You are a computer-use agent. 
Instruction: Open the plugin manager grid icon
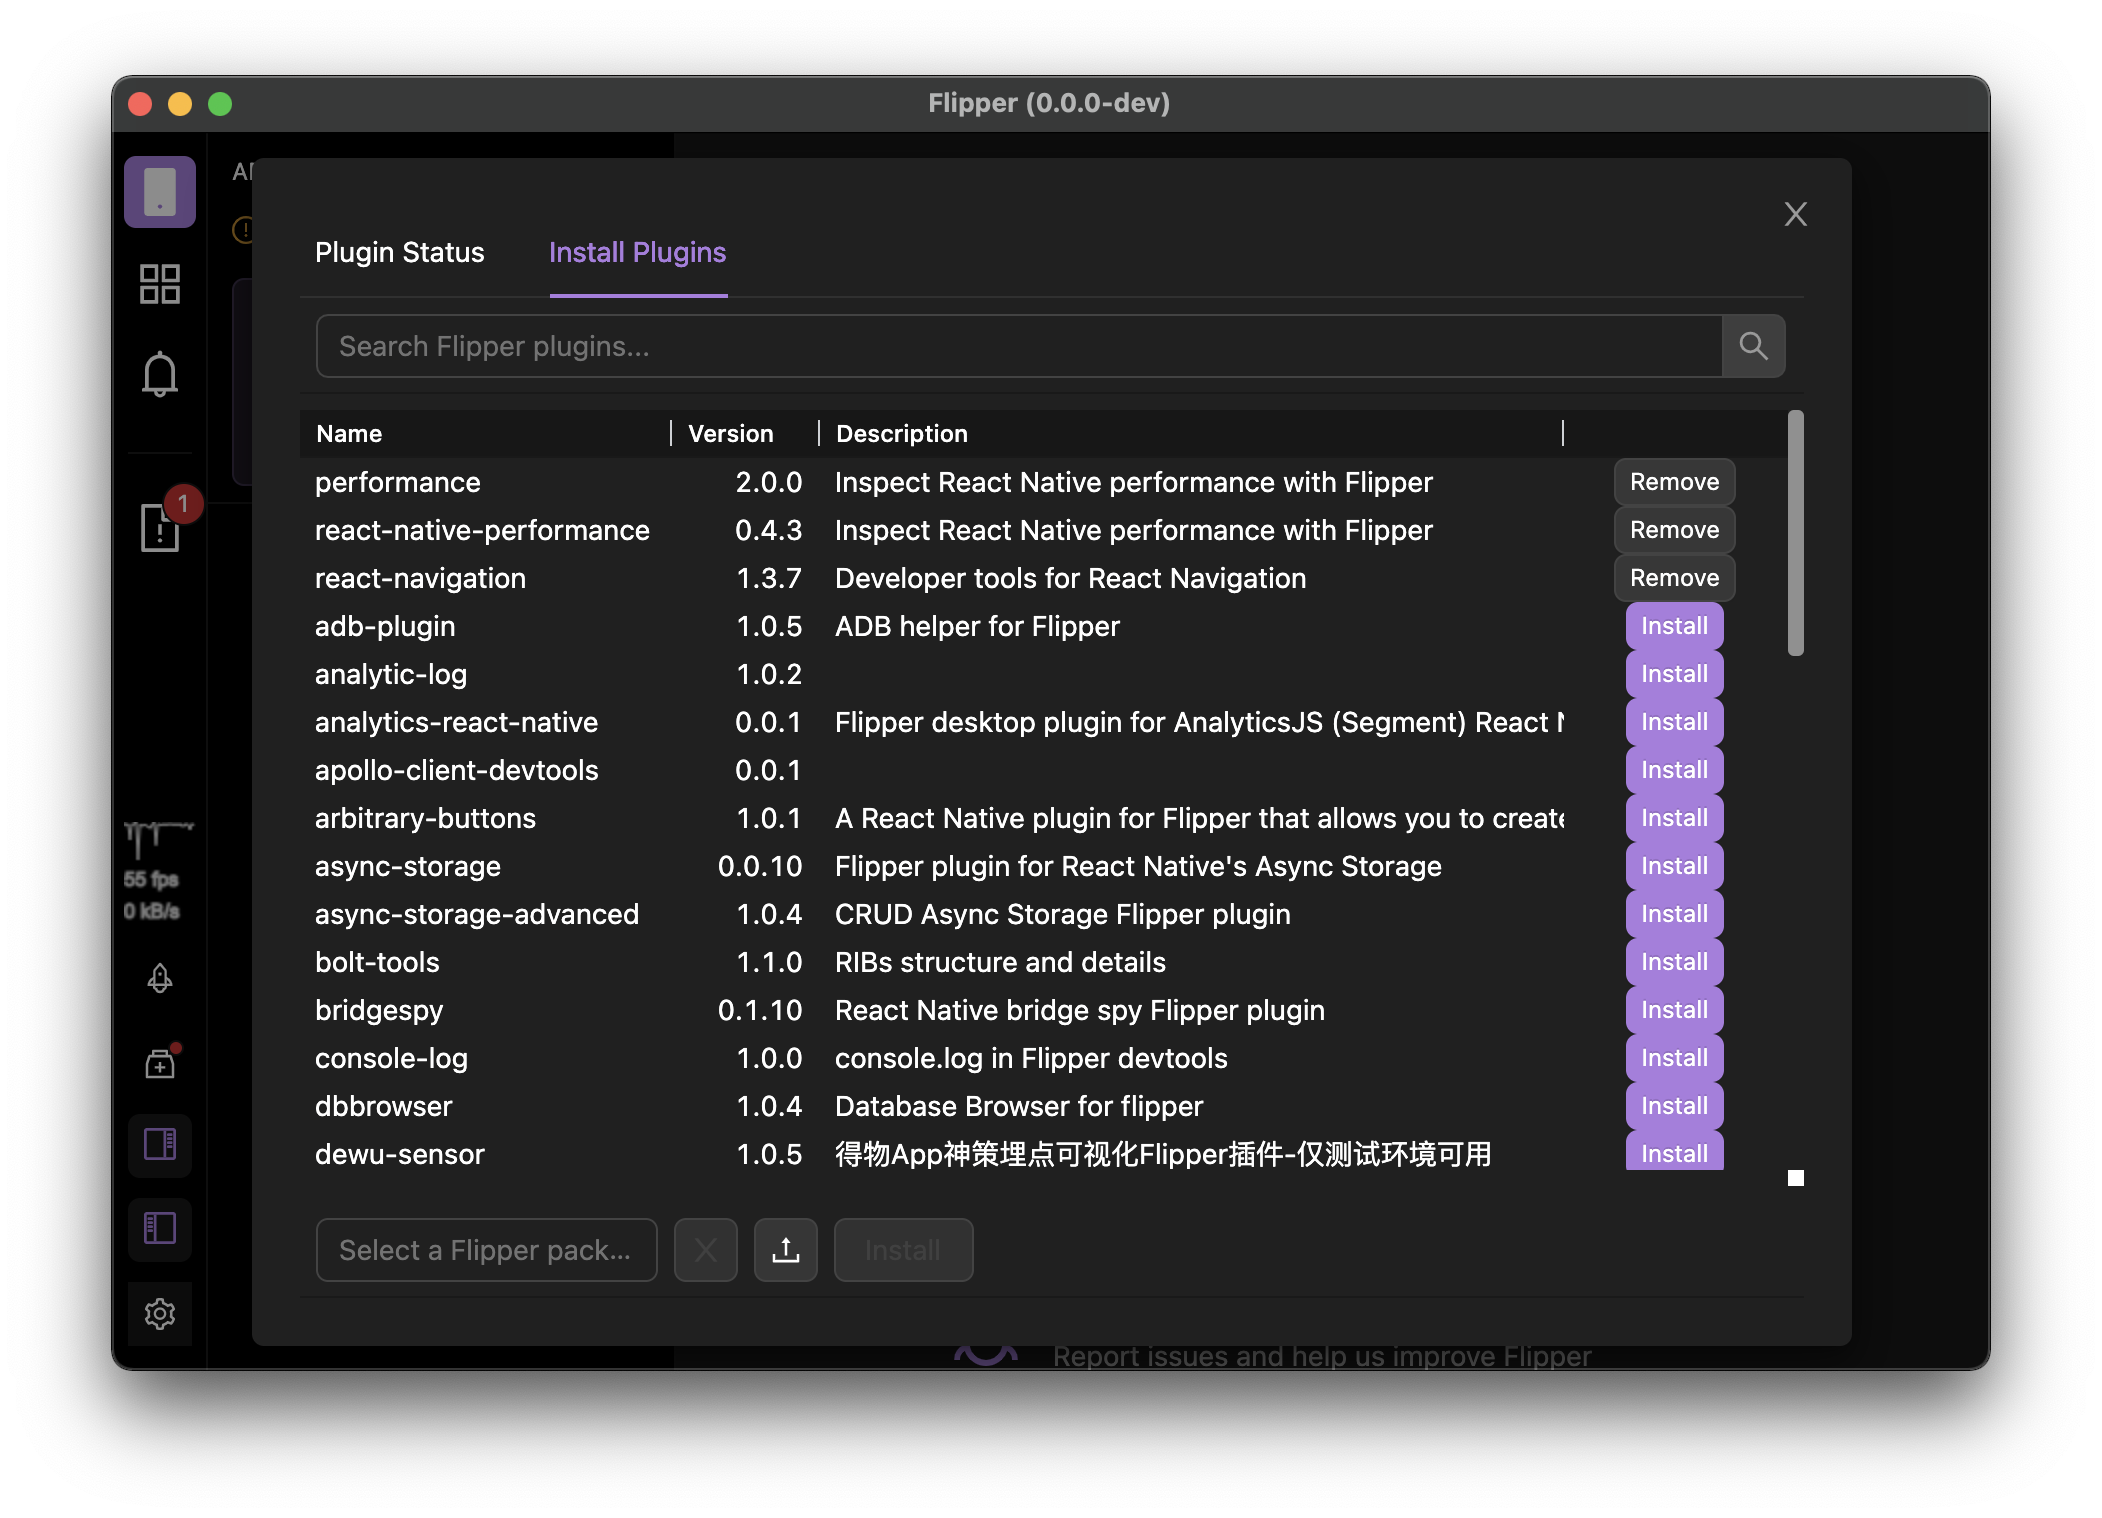pyautogui.click(x=160, y=284)
